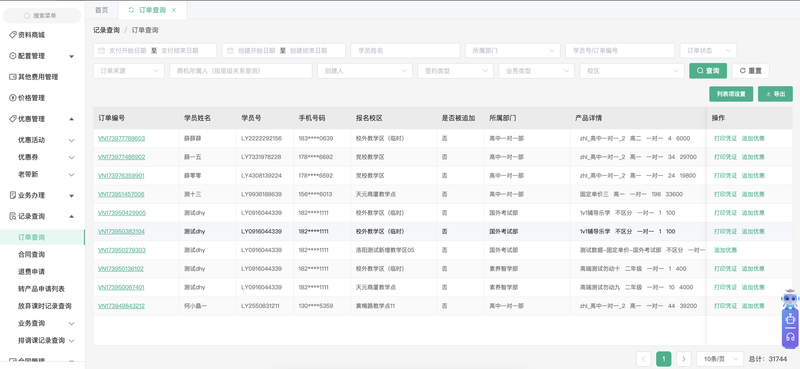Open 10条/页 page size dropdown
800x369 pixels.
[x=720, y=359]
